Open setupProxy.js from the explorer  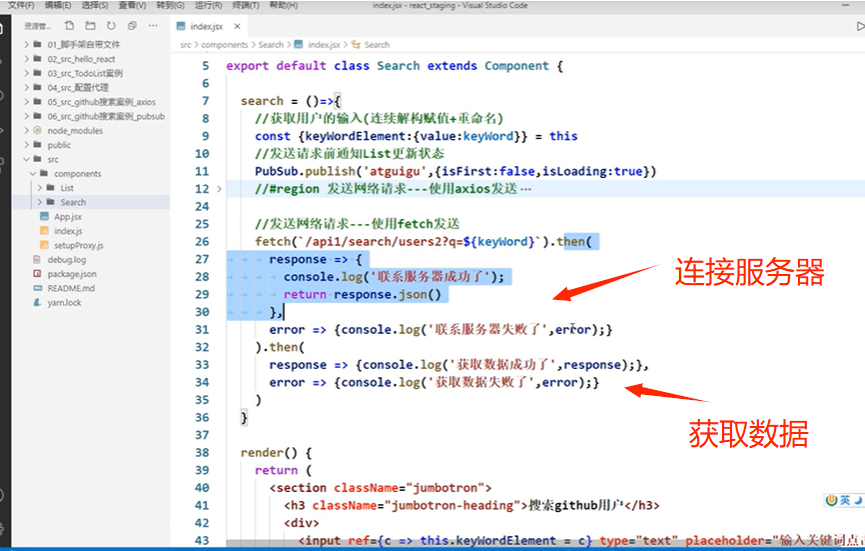tap(78, 245)
